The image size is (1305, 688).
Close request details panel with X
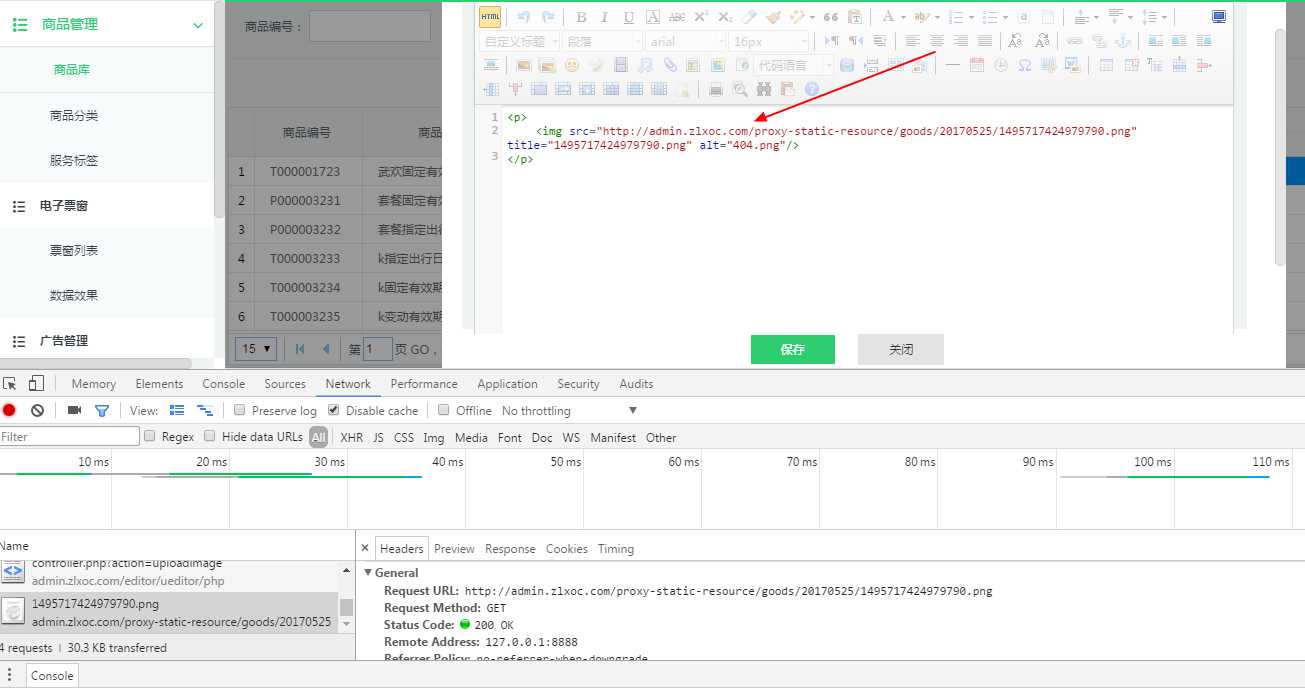click(365, 549)
